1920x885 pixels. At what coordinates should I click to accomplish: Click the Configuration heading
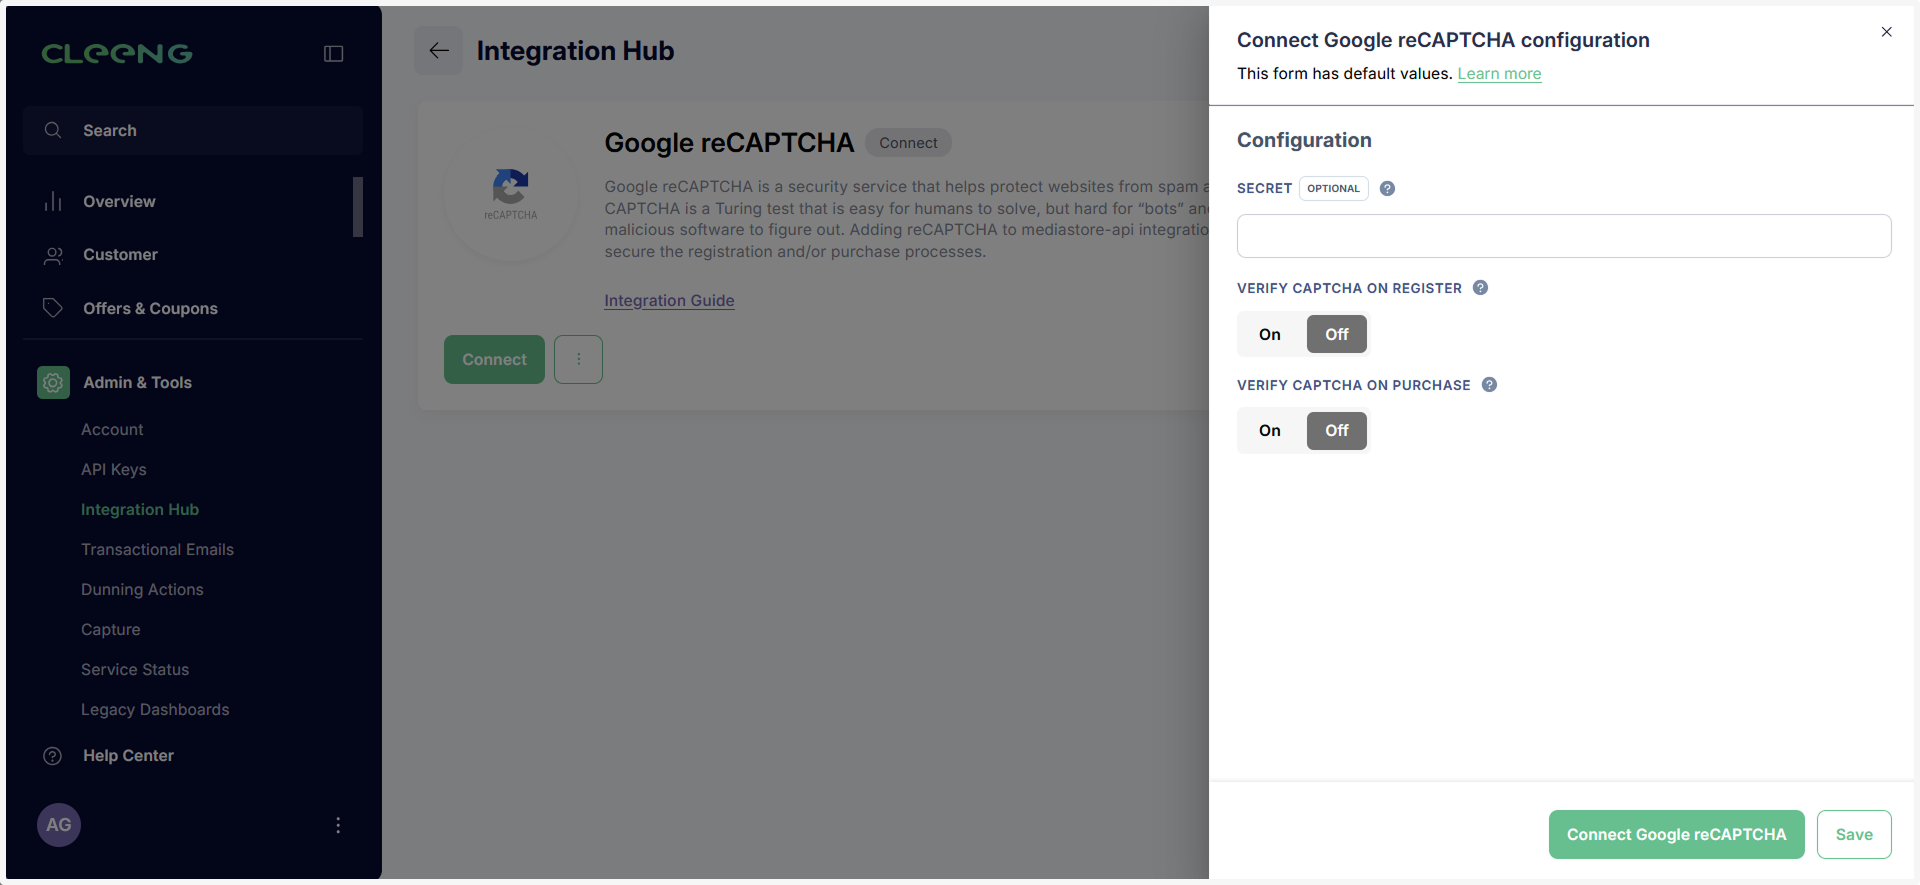tap(1304, 140)
